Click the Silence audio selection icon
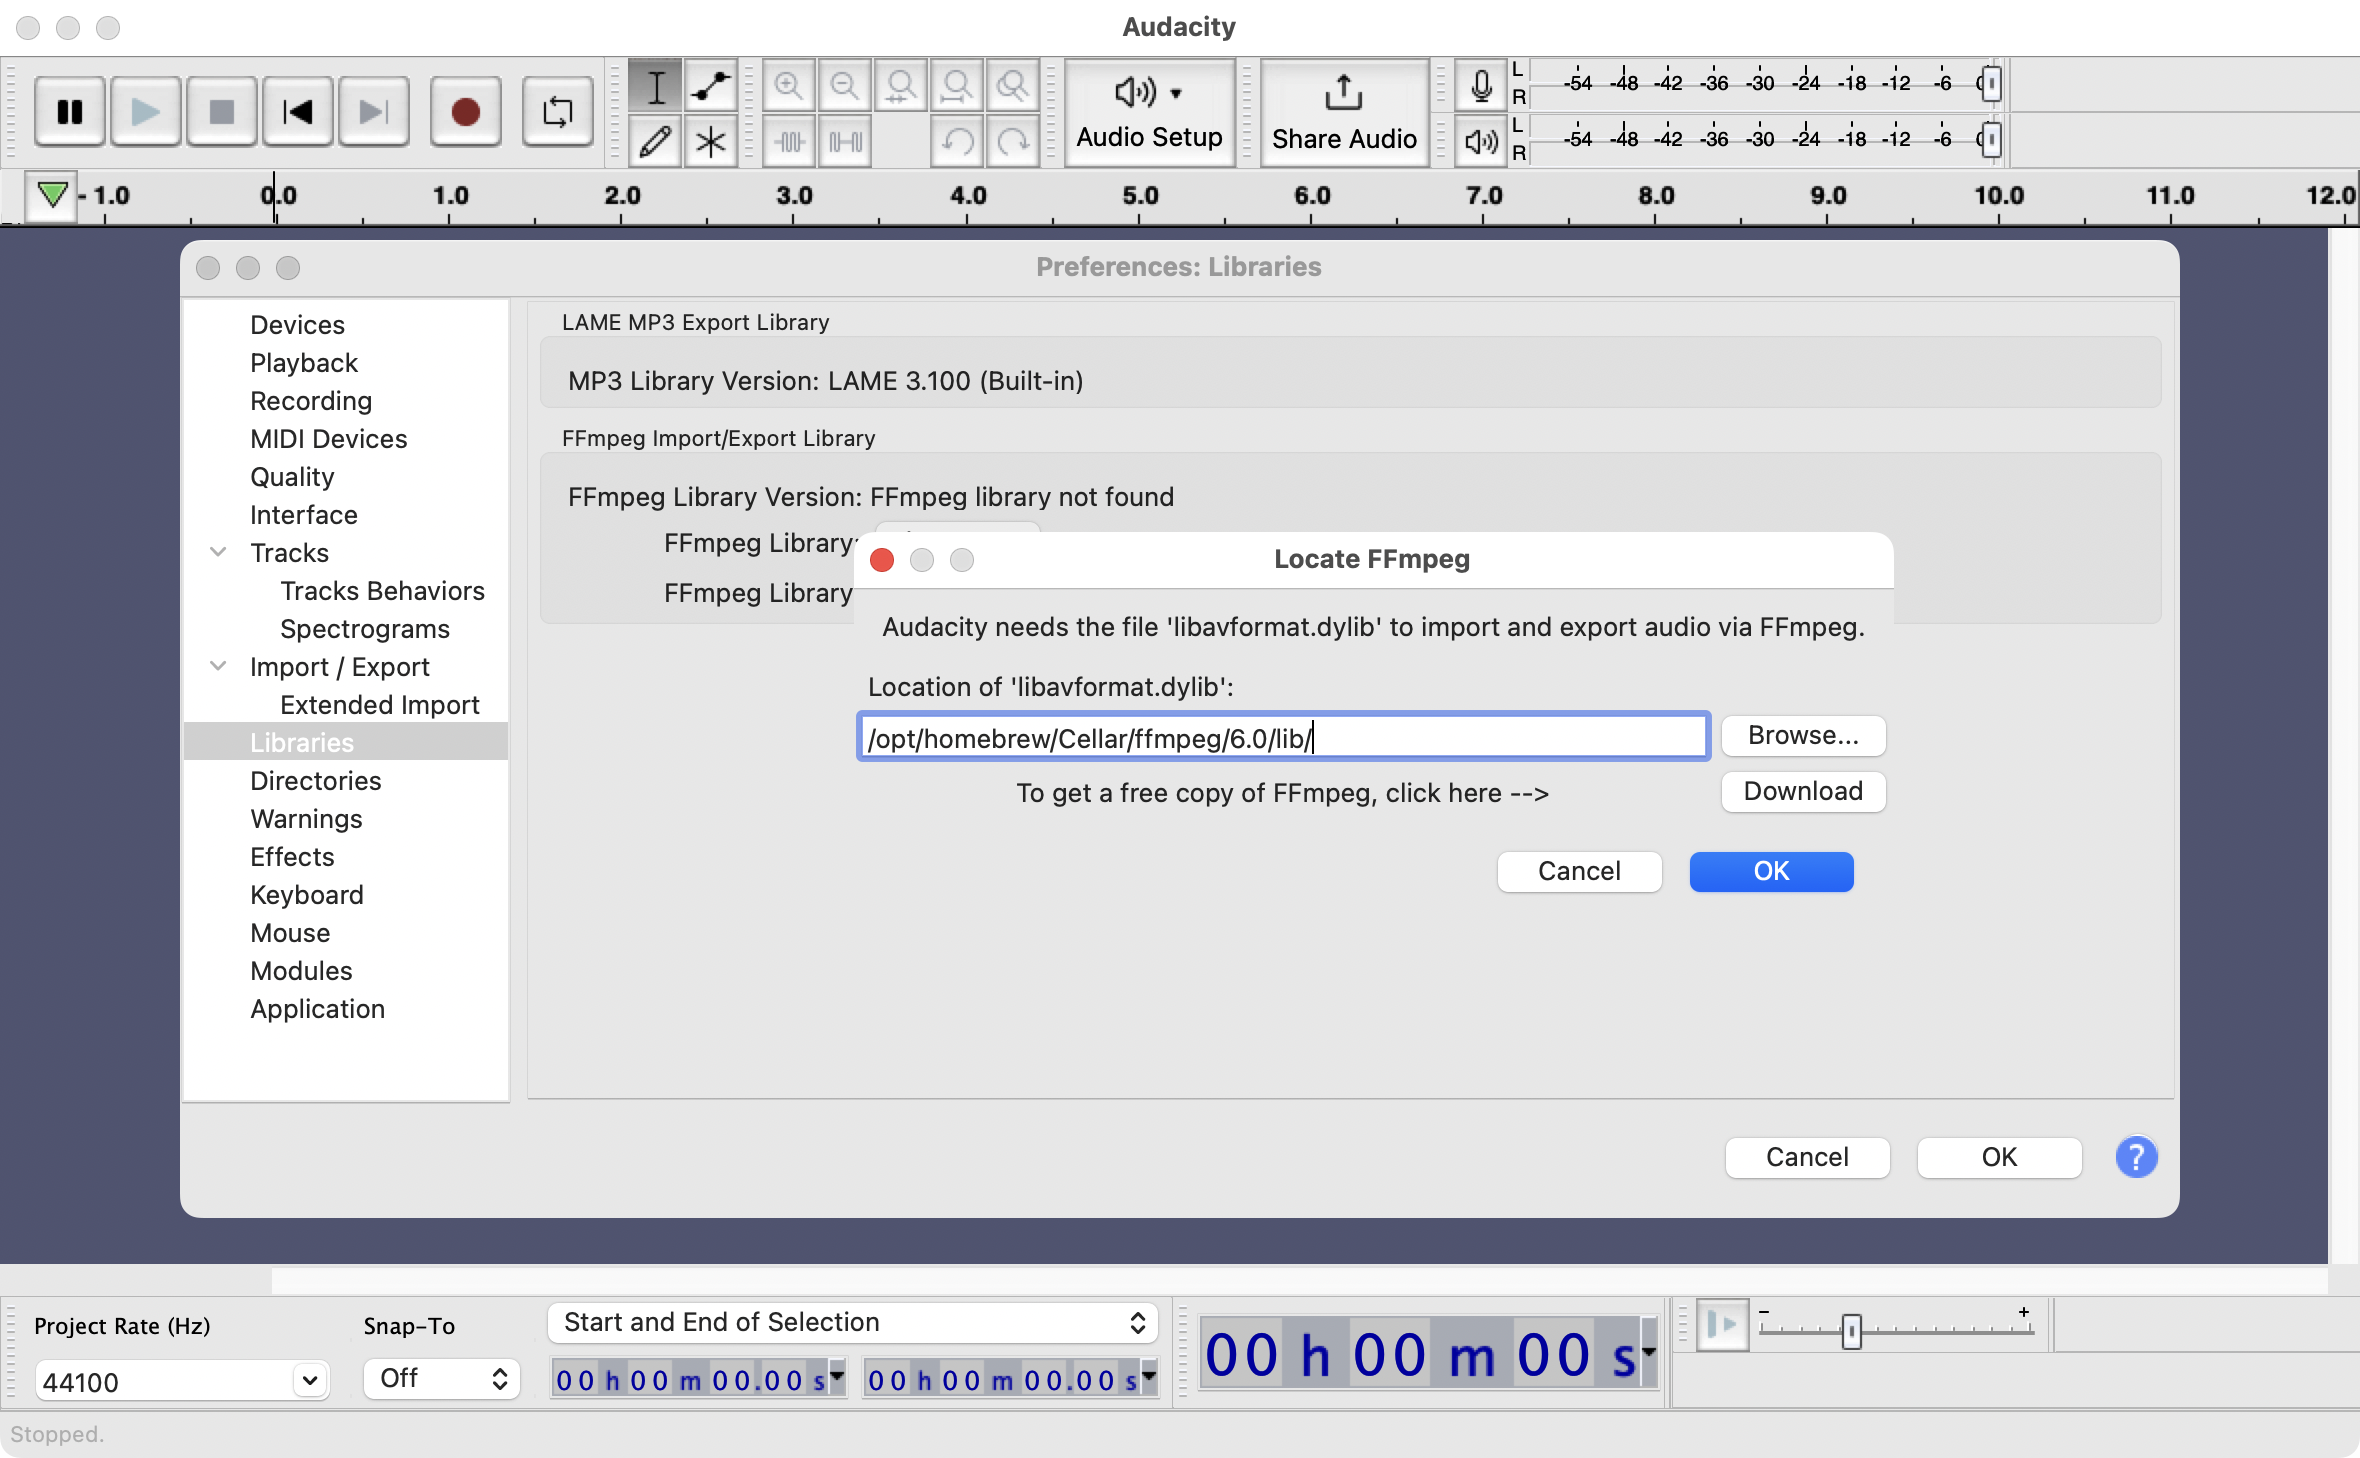Viewport: 2360px width, 1458px height. coord(844,141)
